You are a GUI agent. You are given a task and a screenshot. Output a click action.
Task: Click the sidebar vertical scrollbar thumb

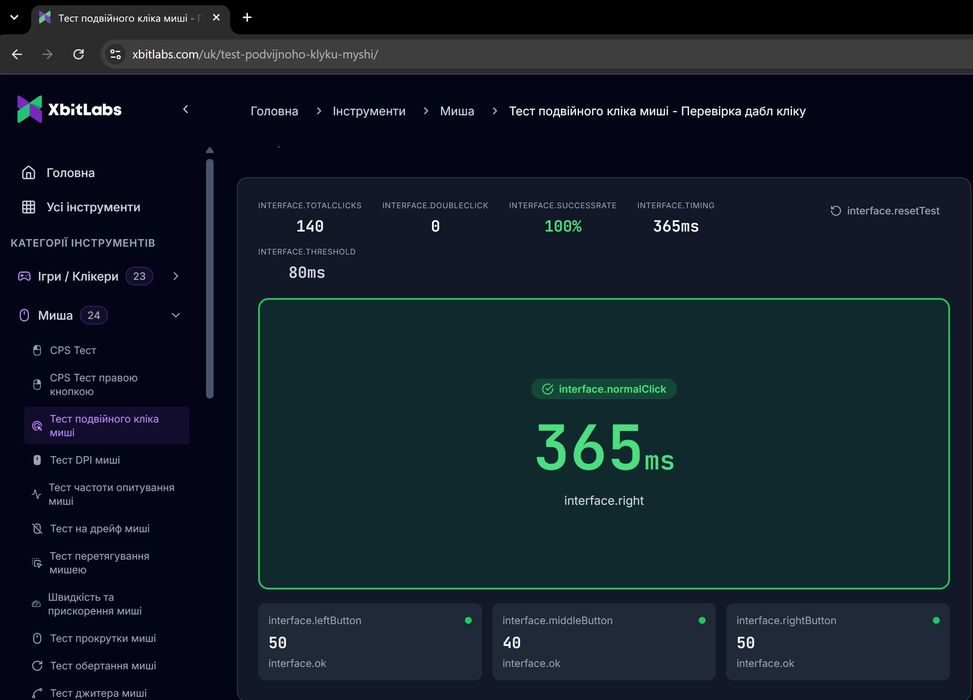tap(210, 279)
